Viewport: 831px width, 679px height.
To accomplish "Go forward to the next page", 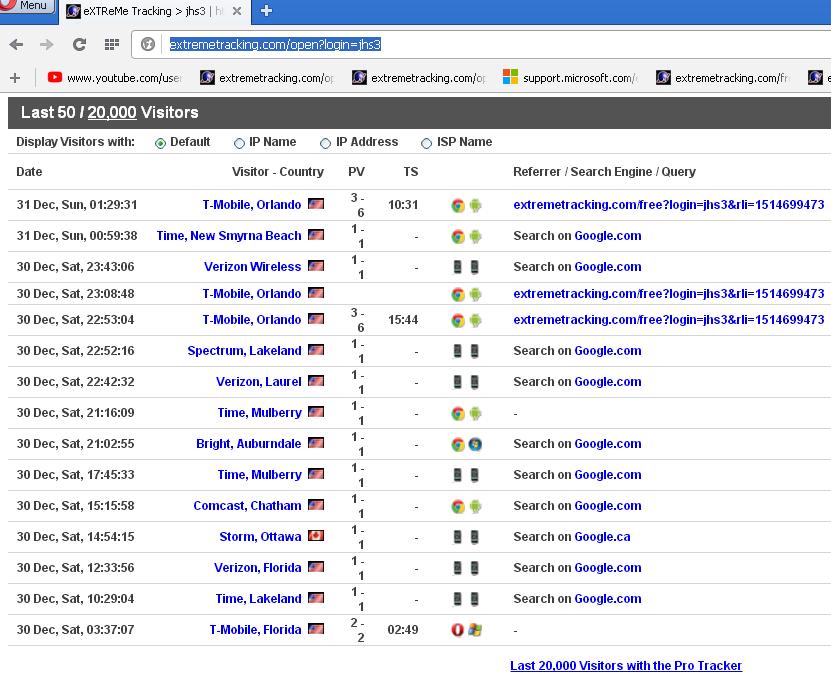I will [x=47, y=45].
